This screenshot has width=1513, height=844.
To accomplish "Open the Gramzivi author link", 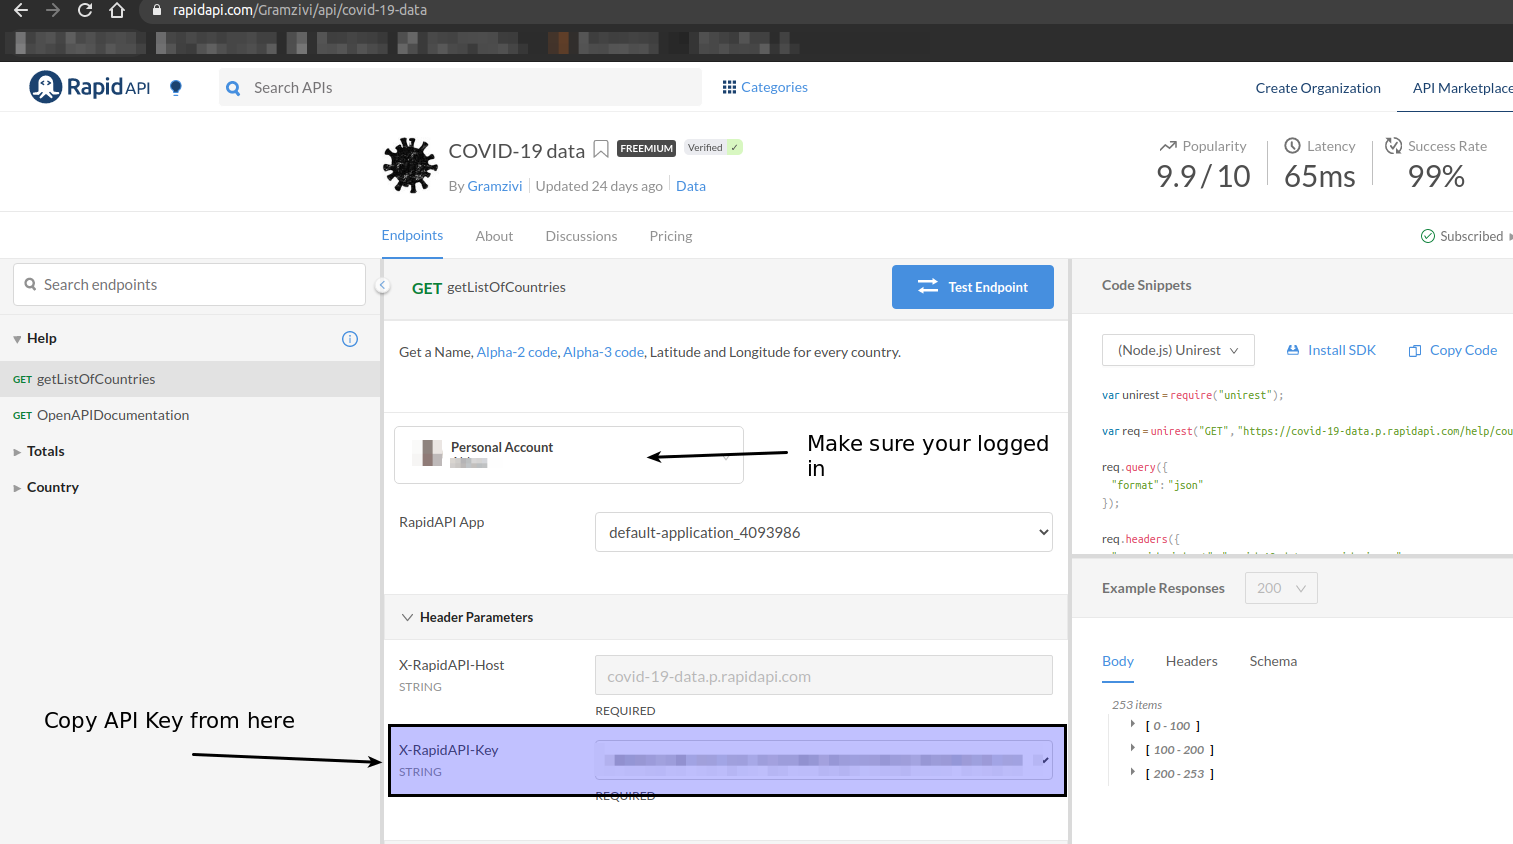I will tap(495, 186).
